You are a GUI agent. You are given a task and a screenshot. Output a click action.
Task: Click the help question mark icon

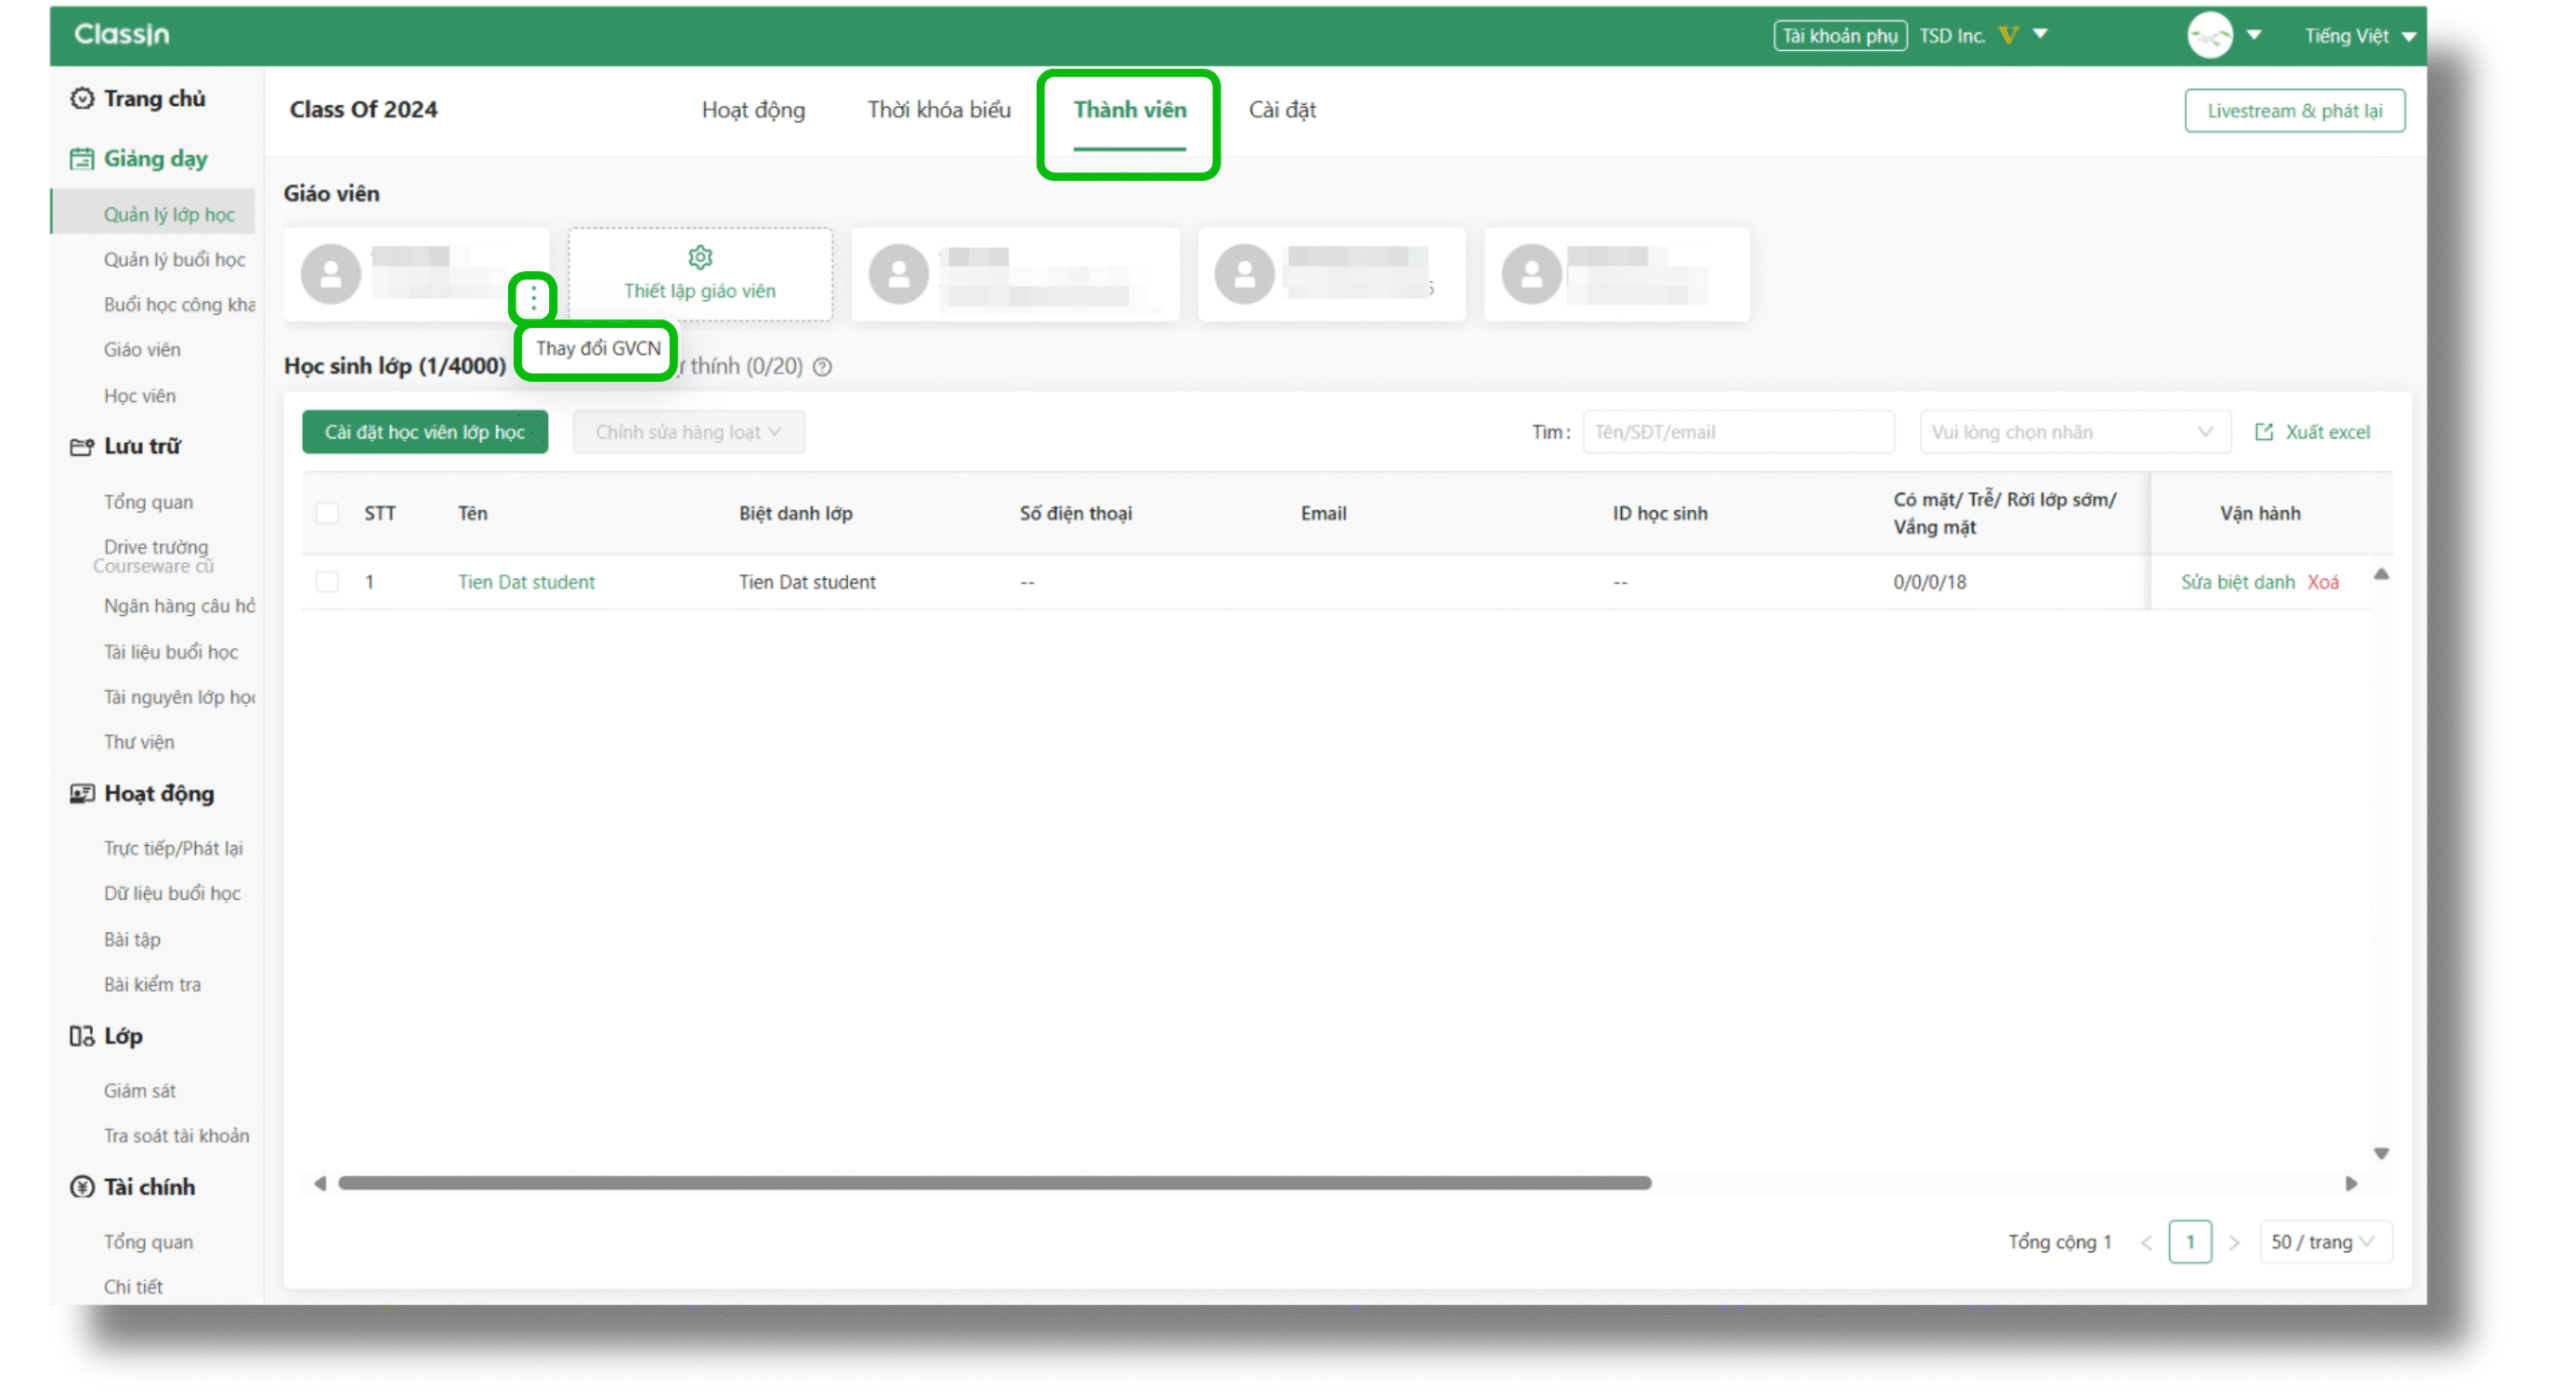pyautogui.click(x=823, y=367)
